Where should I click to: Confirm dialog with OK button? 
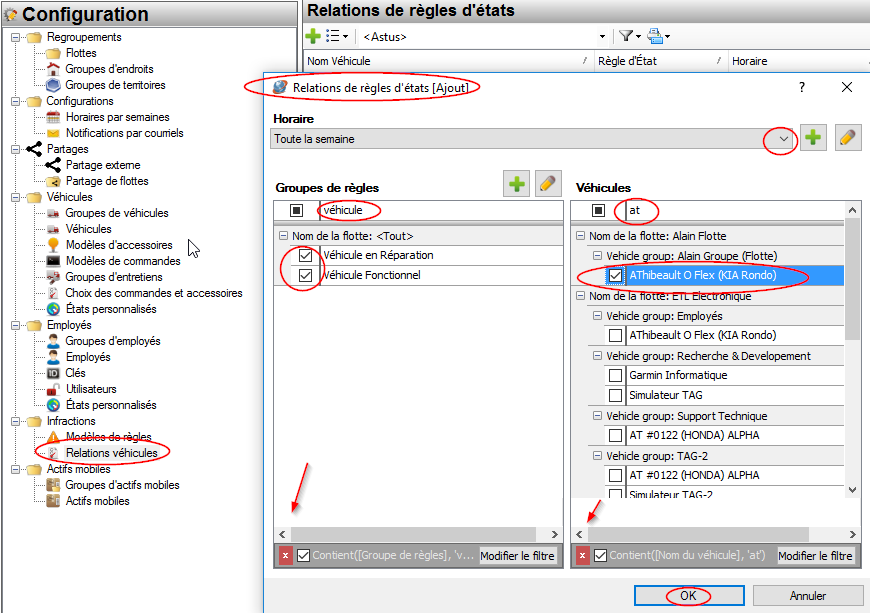point(688,596)
